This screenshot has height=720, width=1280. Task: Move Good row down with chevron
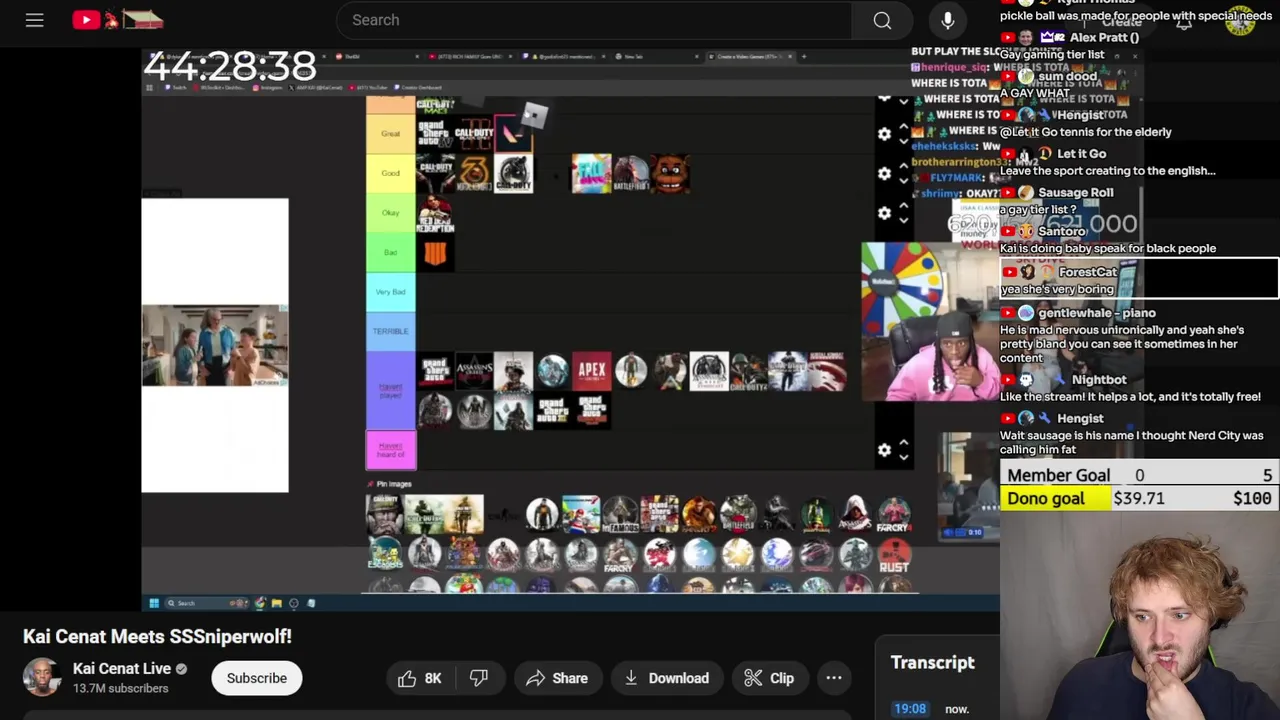coord(904,180)
